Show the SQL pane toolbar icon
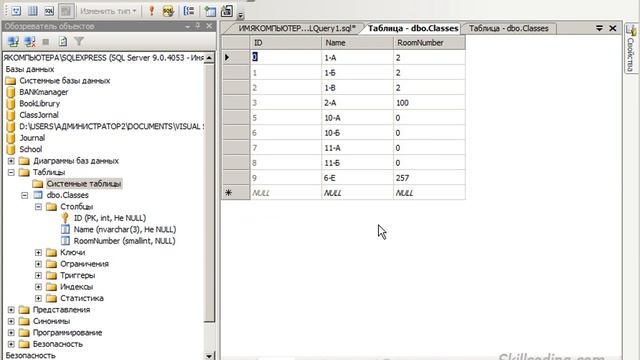The height and width of the screenshot is (360, 640). [49, 11]
